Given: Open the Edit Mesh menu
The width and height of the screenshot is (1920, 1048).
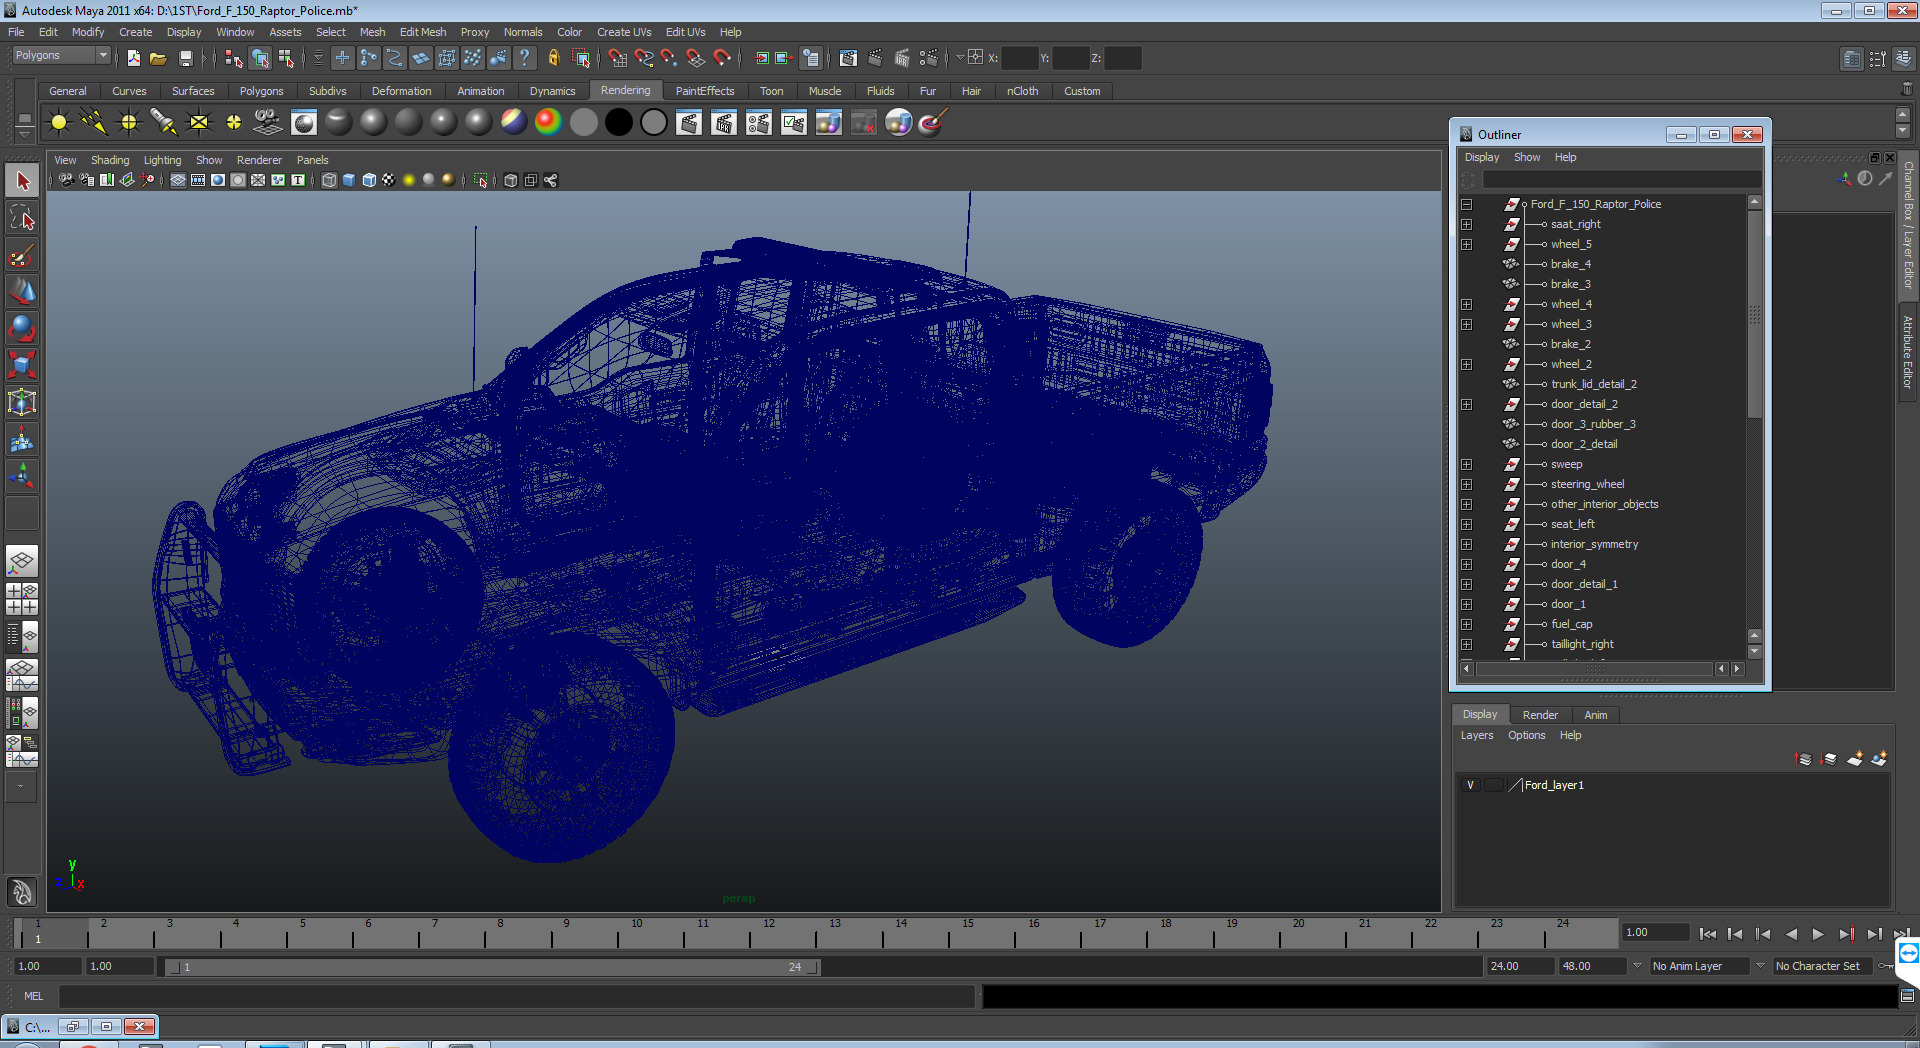Looking at the screenshot, I should [x=423, y=32].
